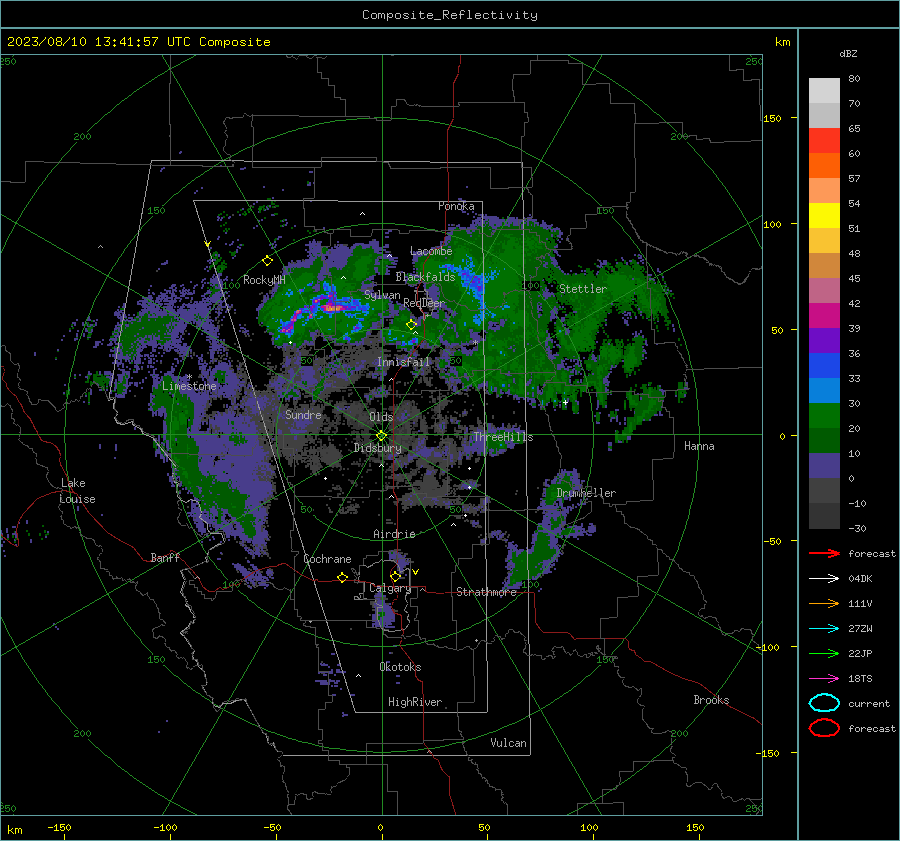Select the red 60–65 dBZ color swatch
The height and width of the screenshot is (841, 900).
click(x=824, y=140)
